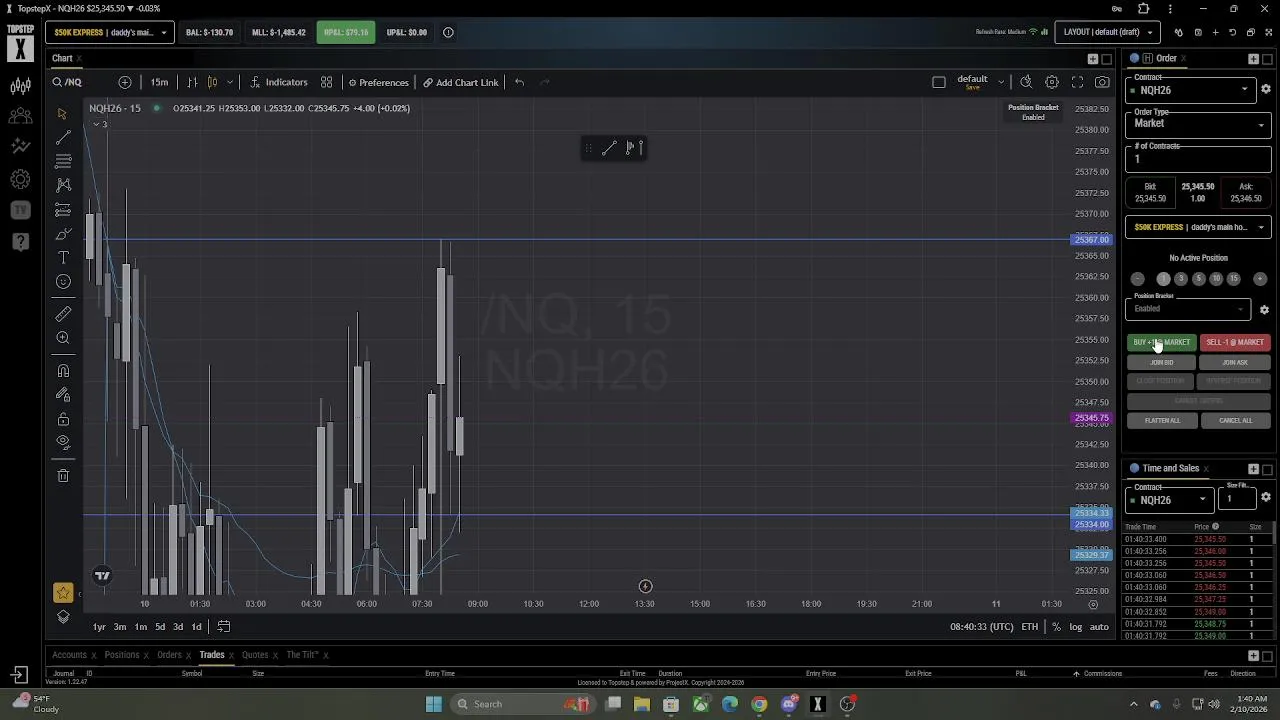
Task: Toggle magnet mode in drawing toolbar
Action: click(x=63, y=371)
